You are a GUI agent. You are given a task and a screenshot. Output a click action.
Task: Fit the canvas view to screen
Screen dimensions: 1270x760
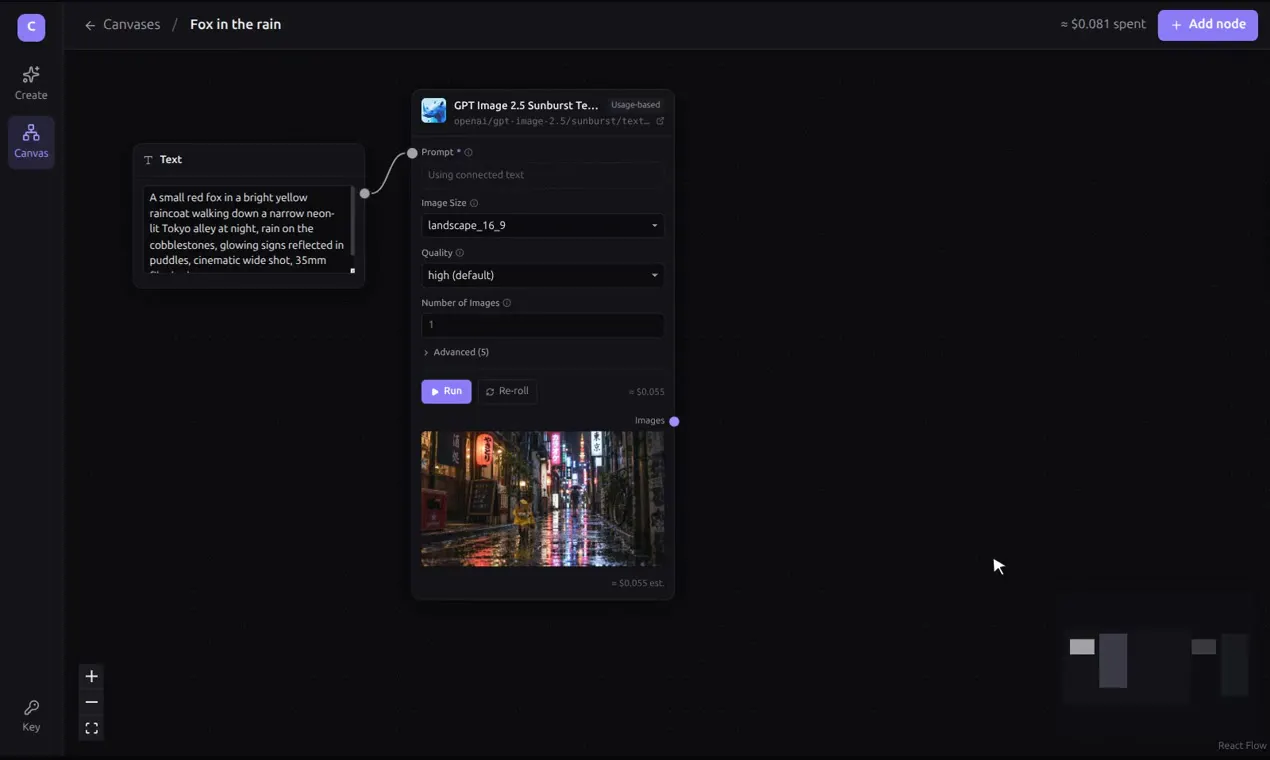[x=91, y=729]
